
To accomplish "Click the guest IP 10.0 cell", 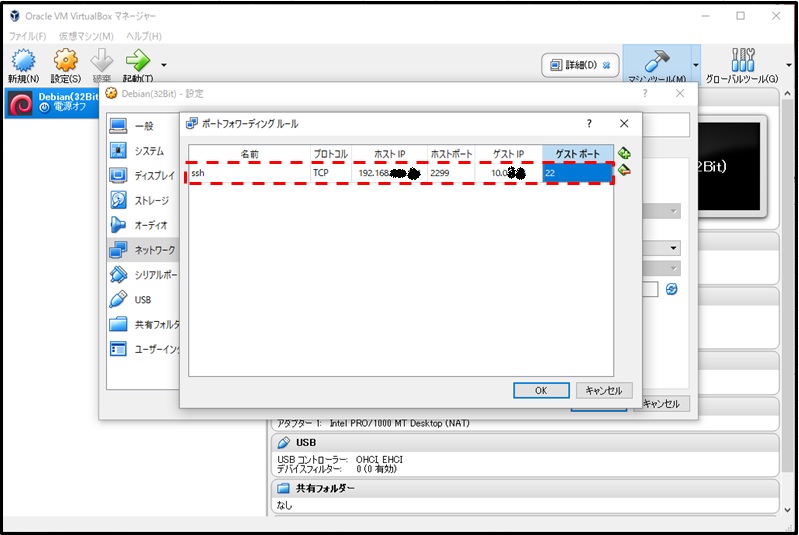I will pos(508,173).
